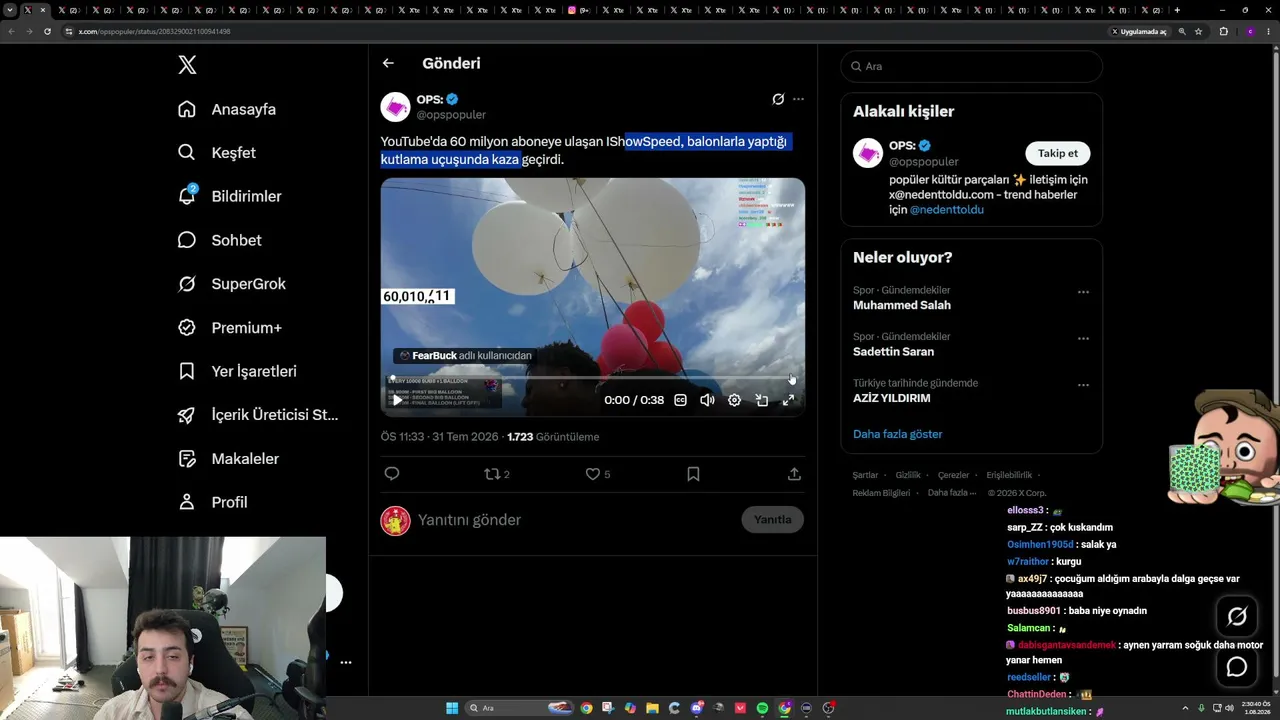Go back with the Gönderi arrow
Screen dimensions: 1280x720
388,63
